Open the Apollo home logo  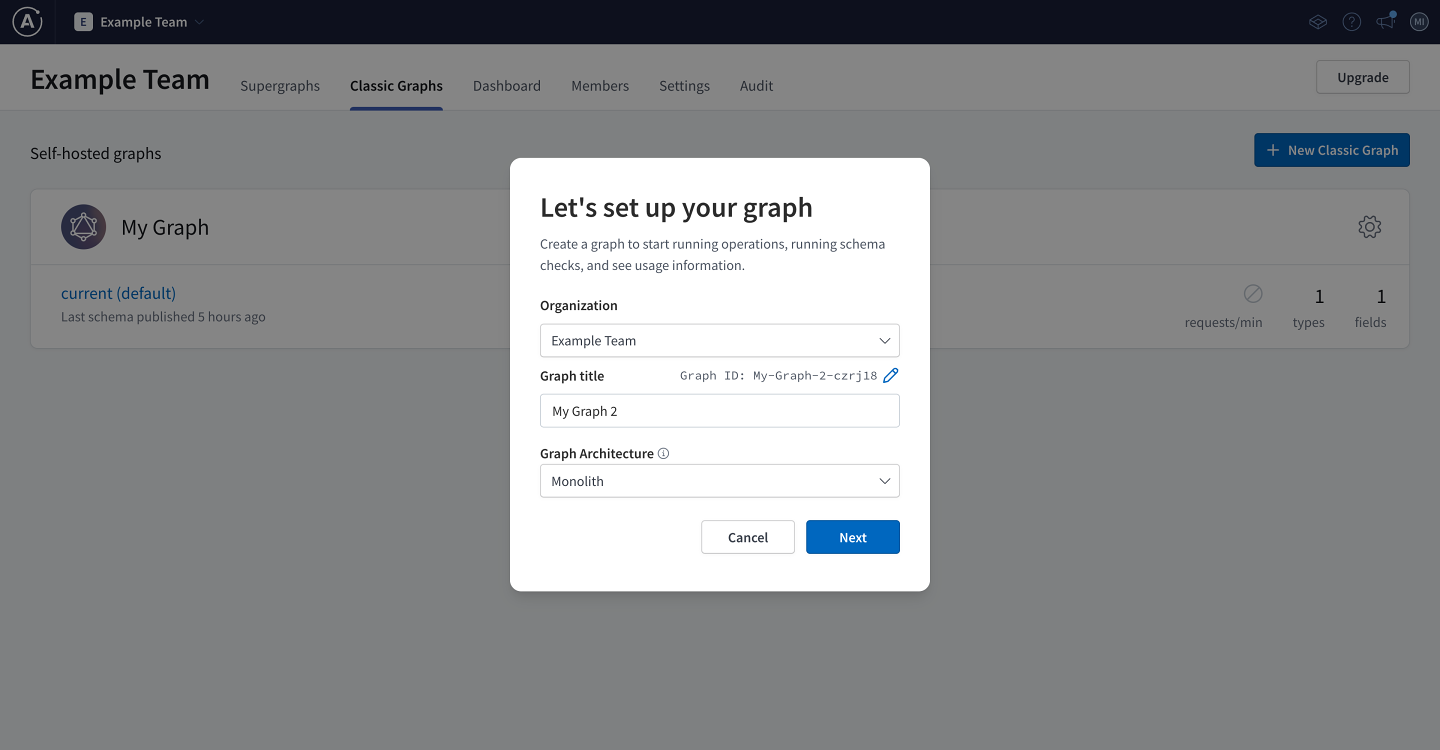26,21
